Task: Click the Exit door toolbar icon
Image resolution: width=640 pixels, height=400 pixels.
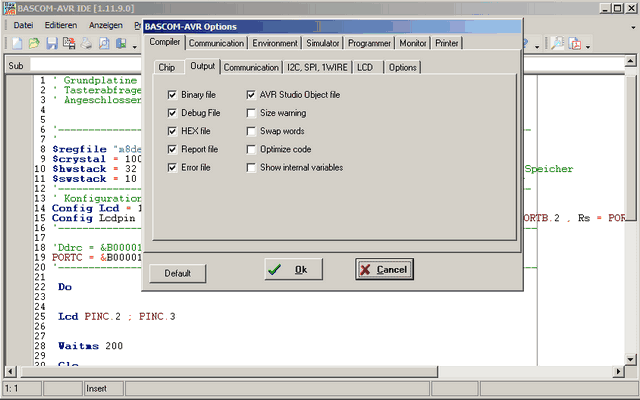Action: (121, 43)
